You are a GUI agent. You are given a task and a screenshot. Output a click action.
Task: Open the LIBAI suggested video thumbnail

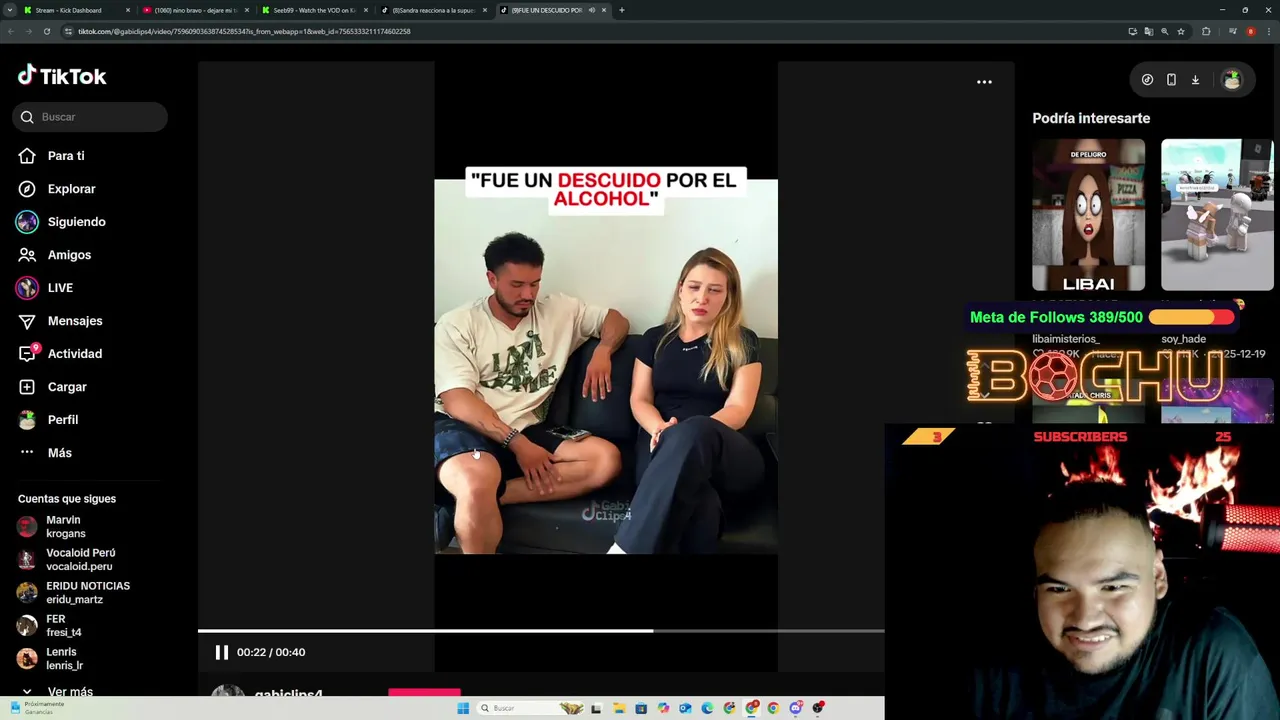tap(1089, 215)
